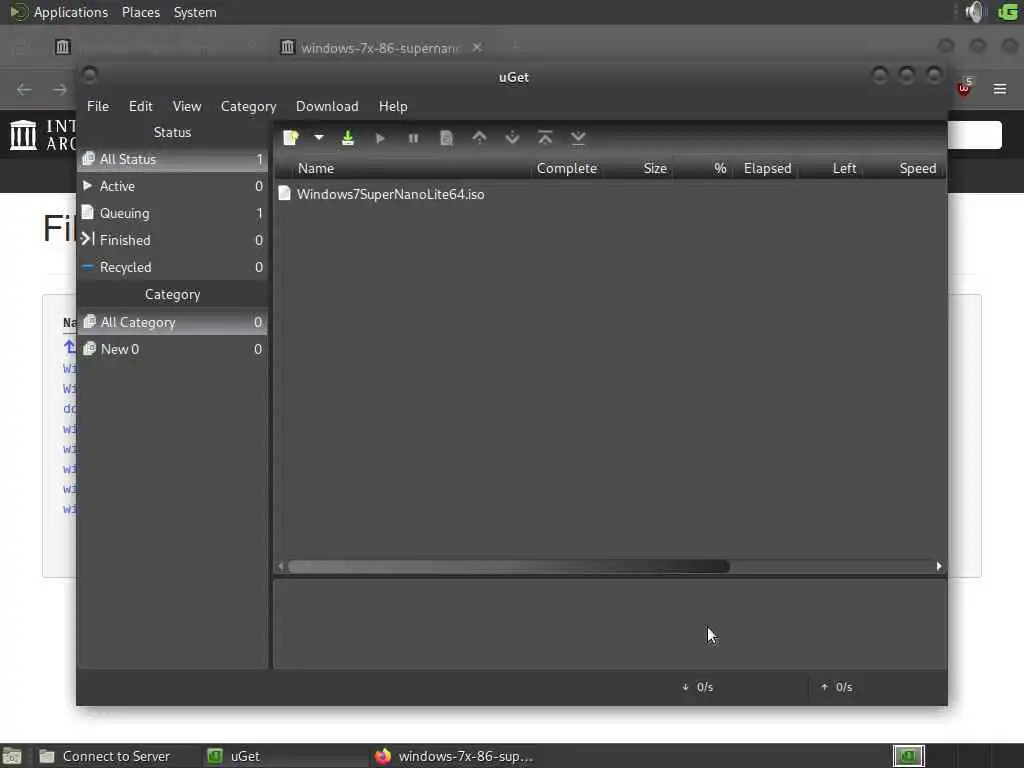Start download with the play button
Image resolution: width=1024 pixels, height=768 pixels.
point(380,138)
